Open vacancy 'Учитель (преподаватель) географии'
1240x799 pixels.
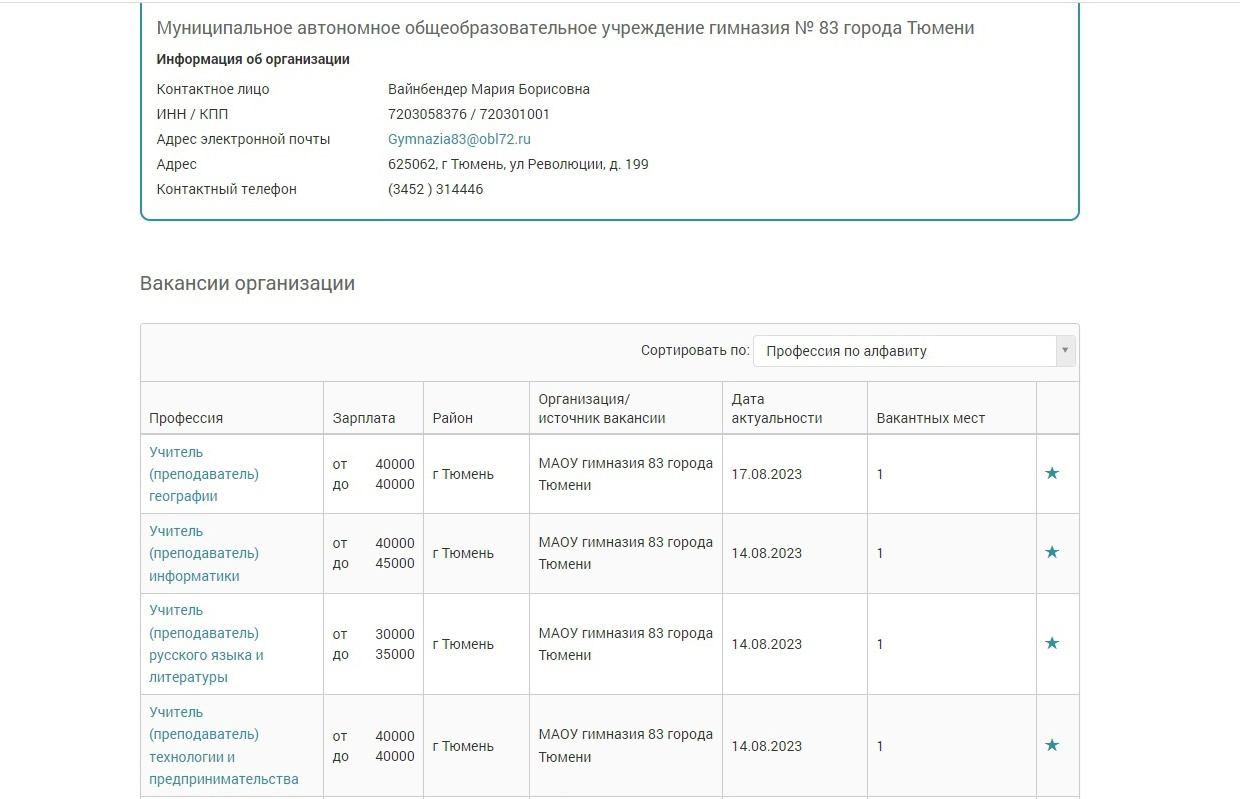(204, 474)
